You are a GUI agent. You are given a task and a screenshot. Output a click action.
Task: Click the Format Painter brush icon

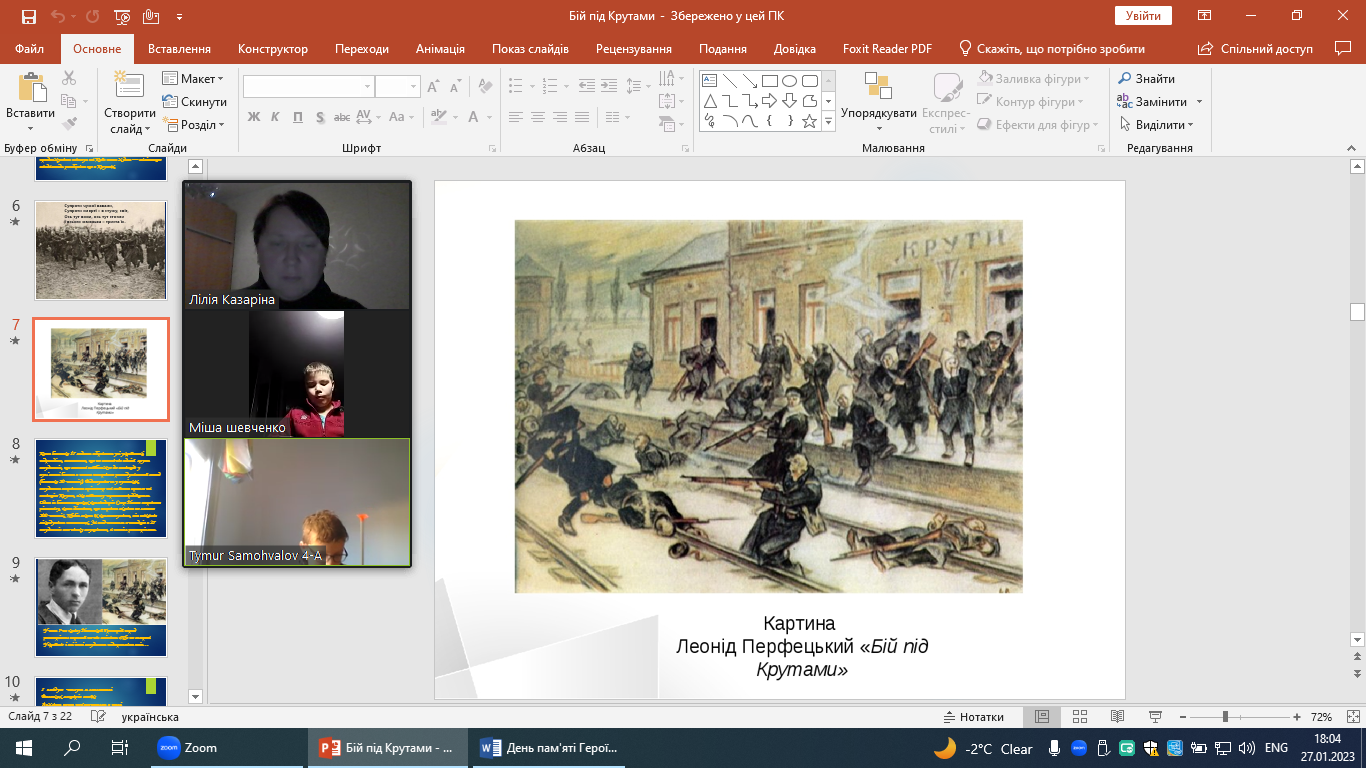(x=69, y=124)
